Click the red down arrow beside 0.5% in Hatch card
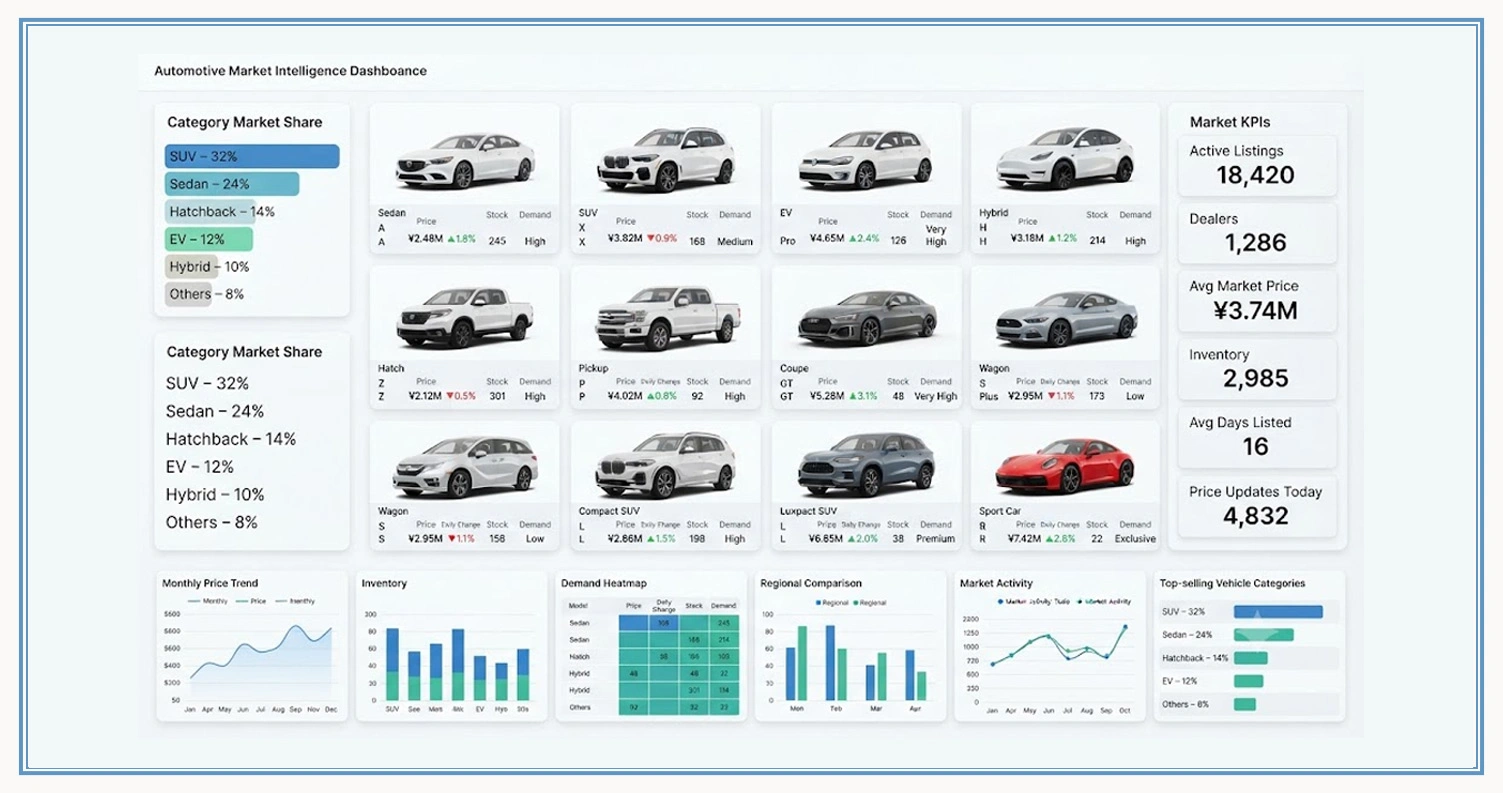Viewport: 1503px width, 793px height. (x=450, y=396)
